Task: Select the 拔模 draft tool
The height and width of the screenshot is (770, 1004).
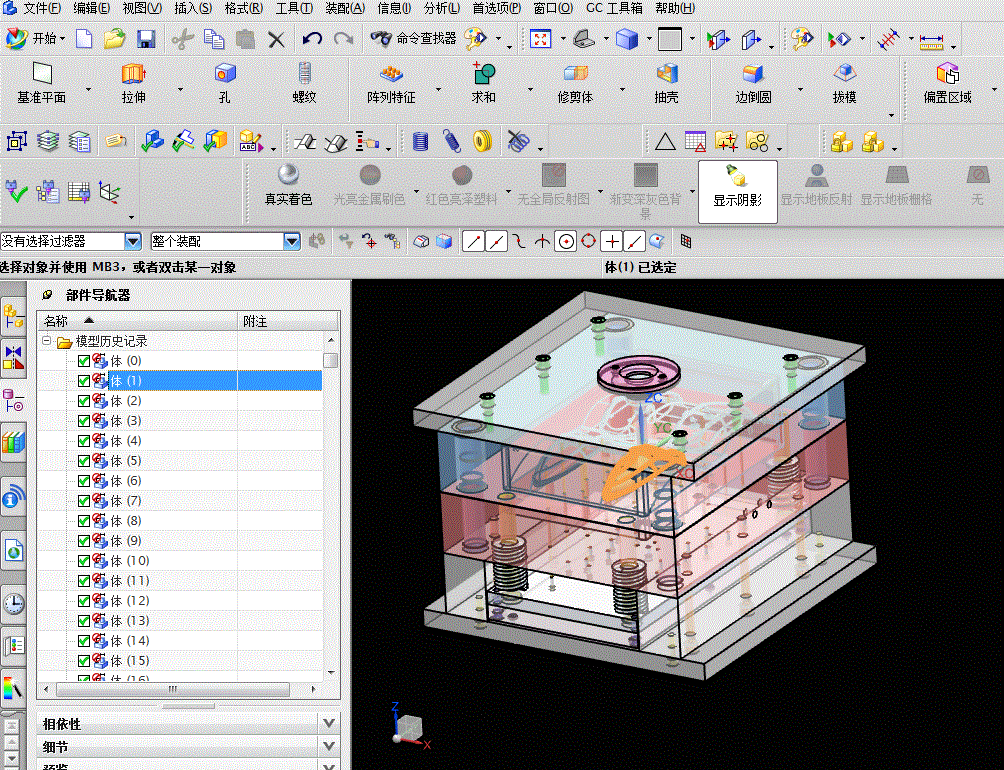Action: point(845,83)
